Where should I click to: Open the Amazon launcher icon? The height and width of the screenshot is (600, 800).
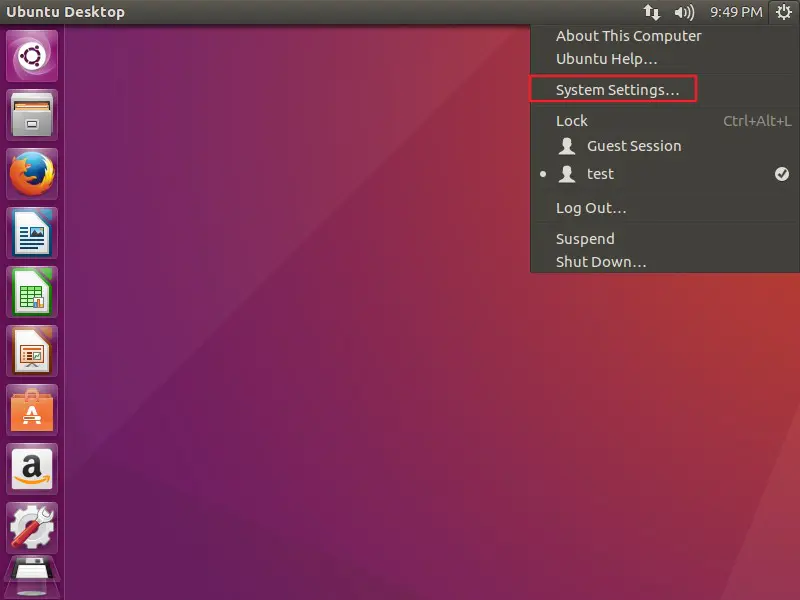[x=32, y=469]
